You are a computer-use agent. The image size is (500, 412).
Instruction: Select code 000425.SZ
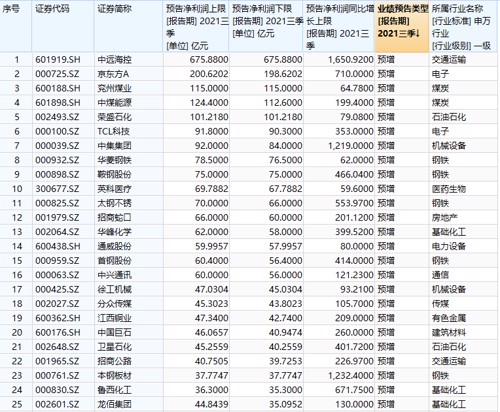(57, 289)
